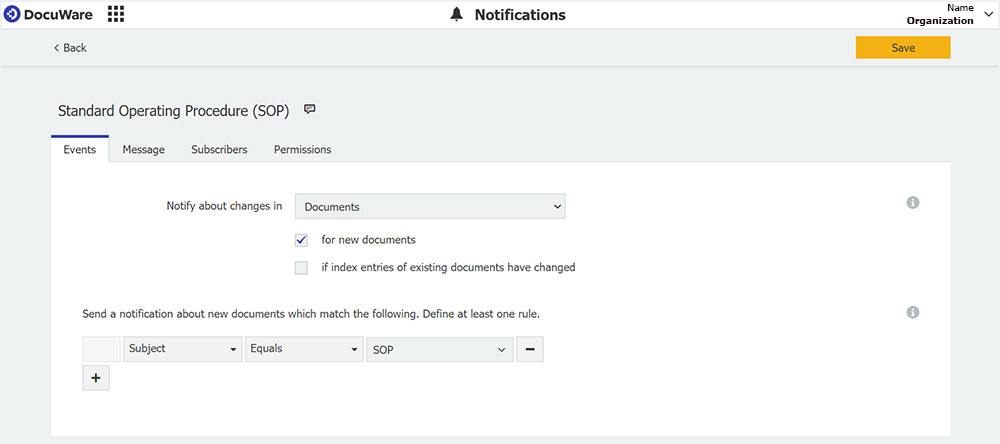Open info icon beside rule definition text
This screenshot has height=444, width=1000.
[x=912, y=313]
